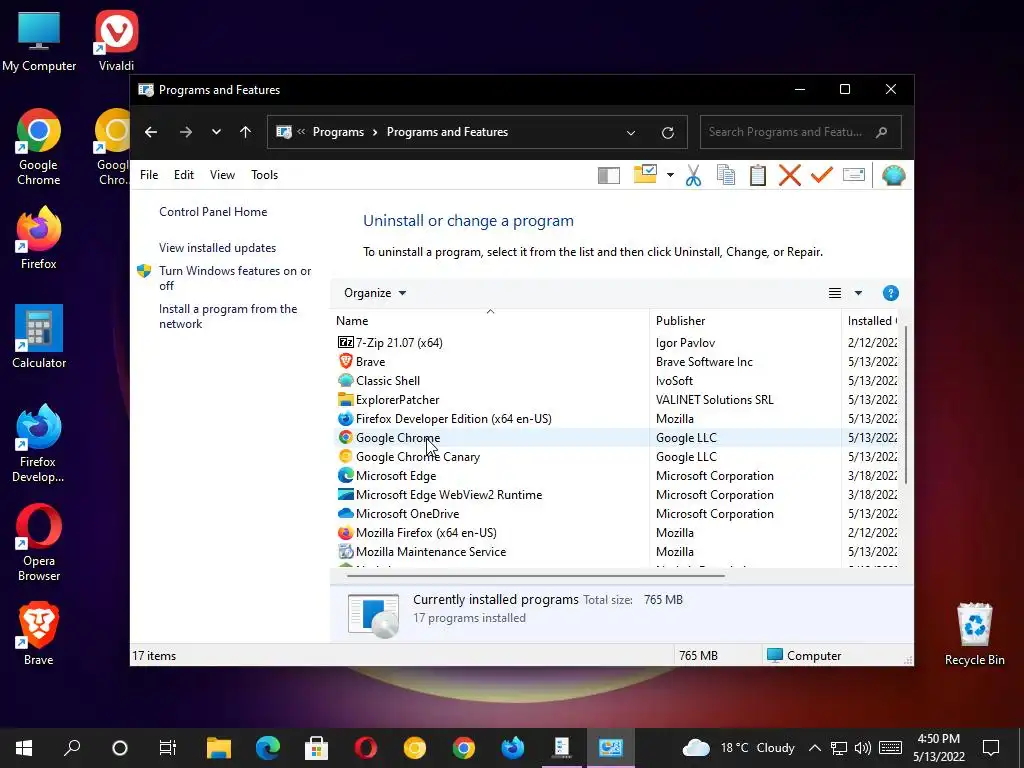
Task: Click the Cut scissors toolbar icon
Action: click(694, 175)
